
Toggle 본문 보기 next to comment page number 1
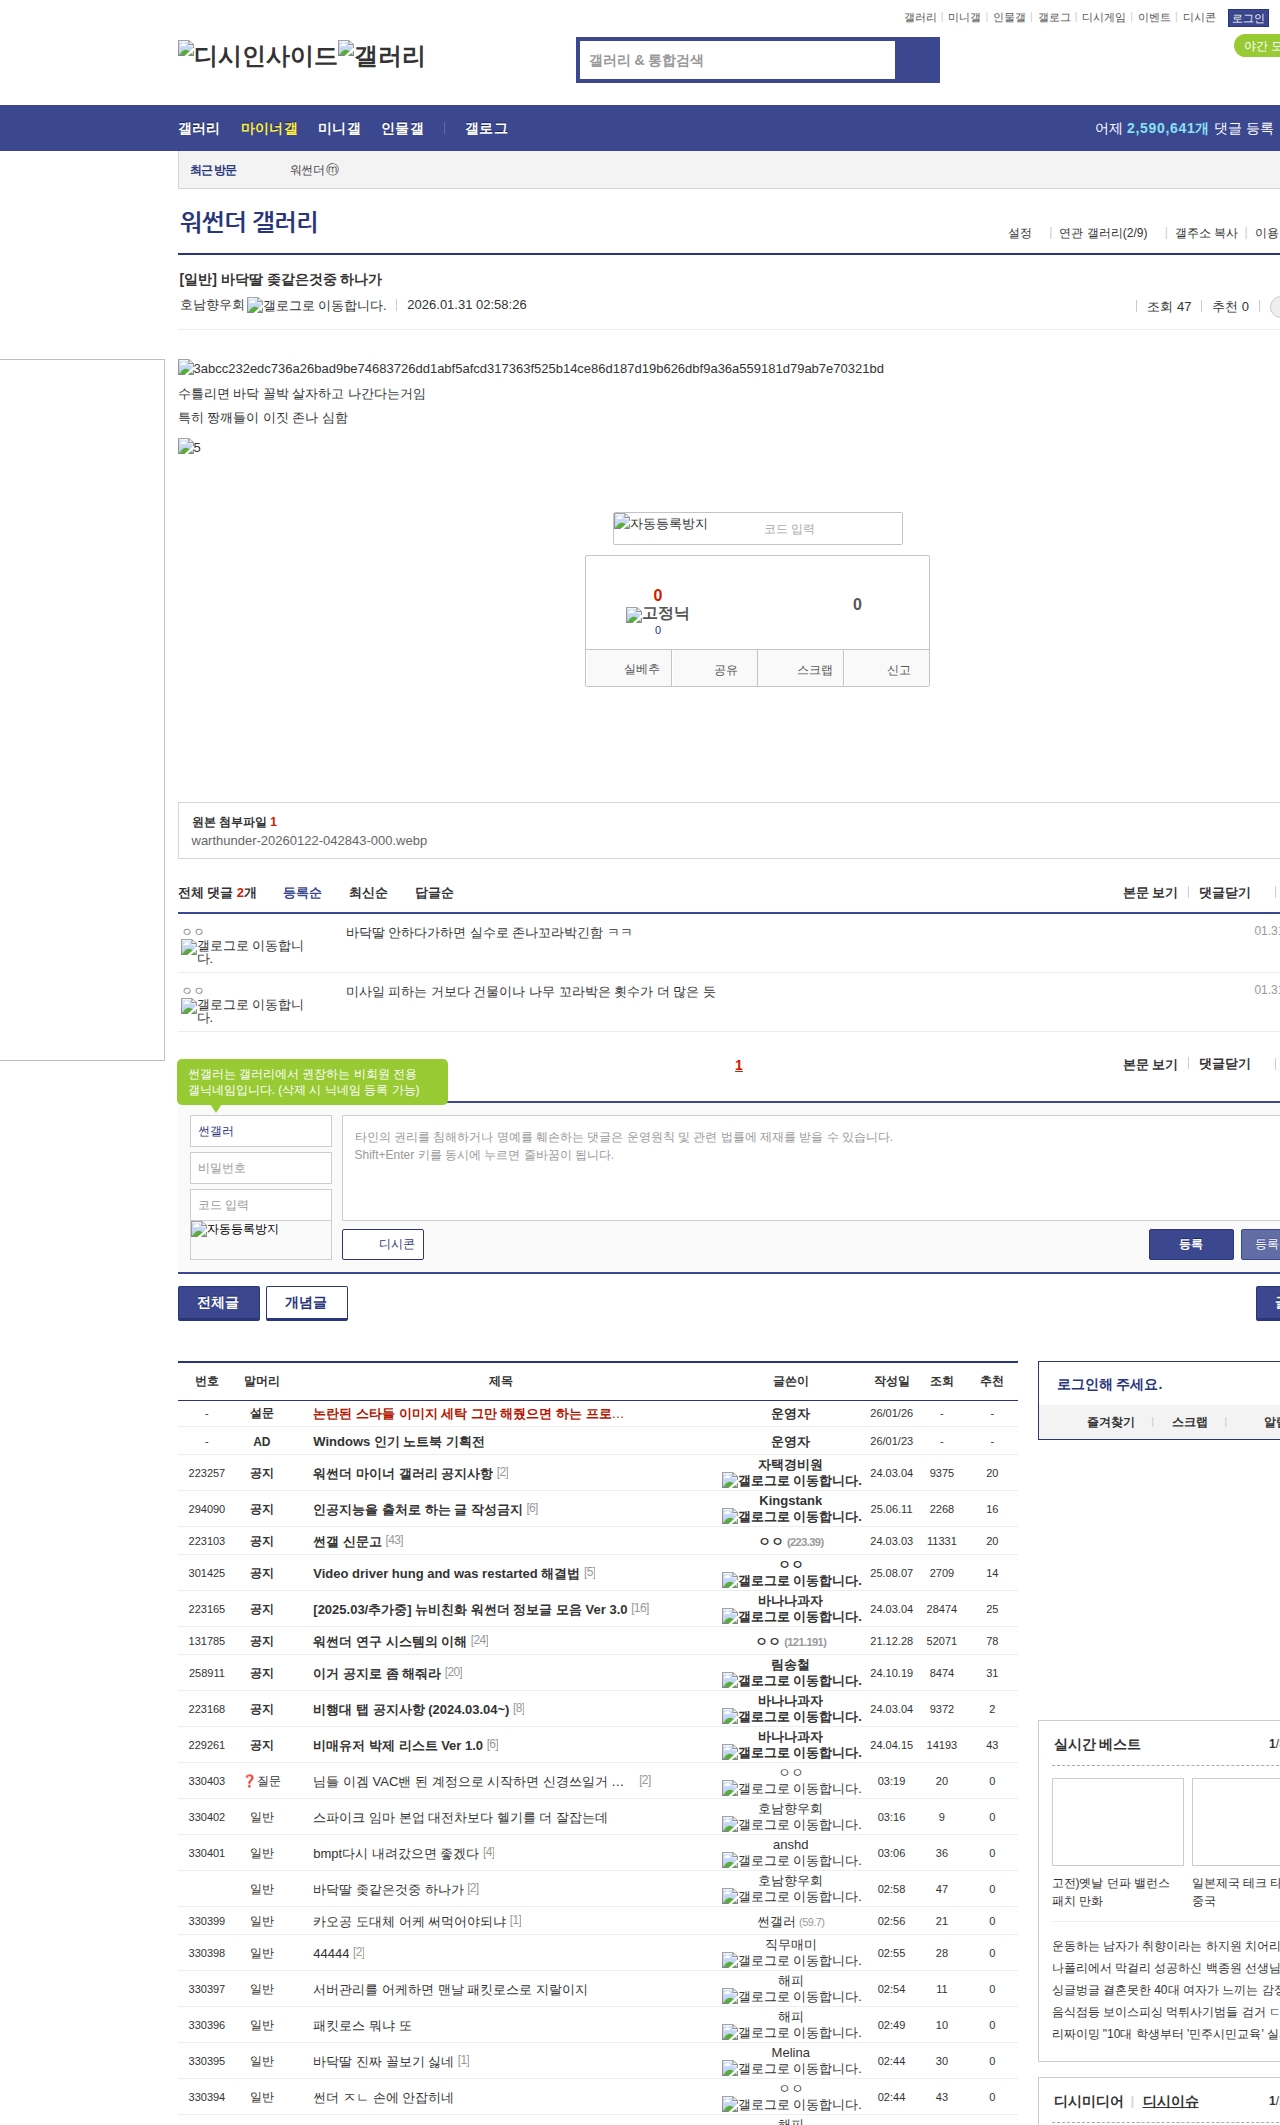pos(1149,1065)
